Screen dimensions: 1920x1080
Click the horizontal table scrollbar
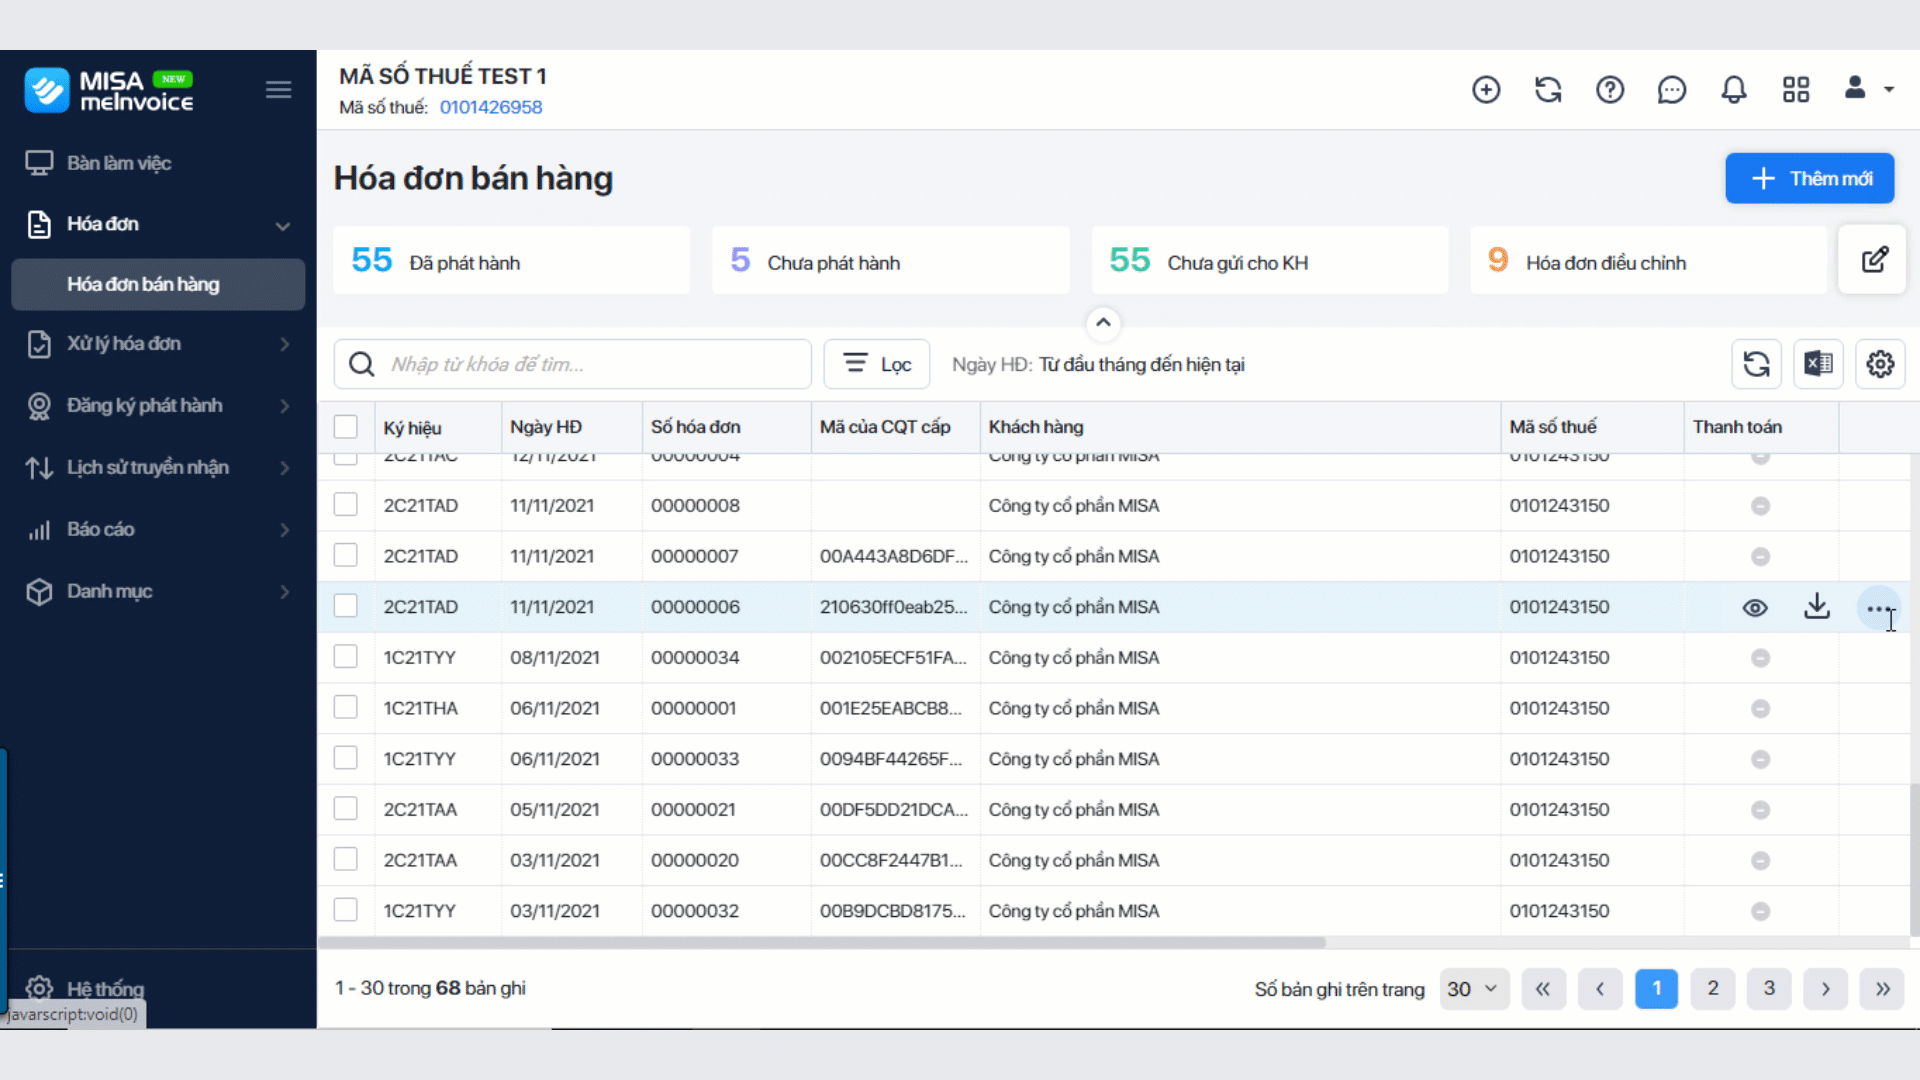click(x=822, y=942)
